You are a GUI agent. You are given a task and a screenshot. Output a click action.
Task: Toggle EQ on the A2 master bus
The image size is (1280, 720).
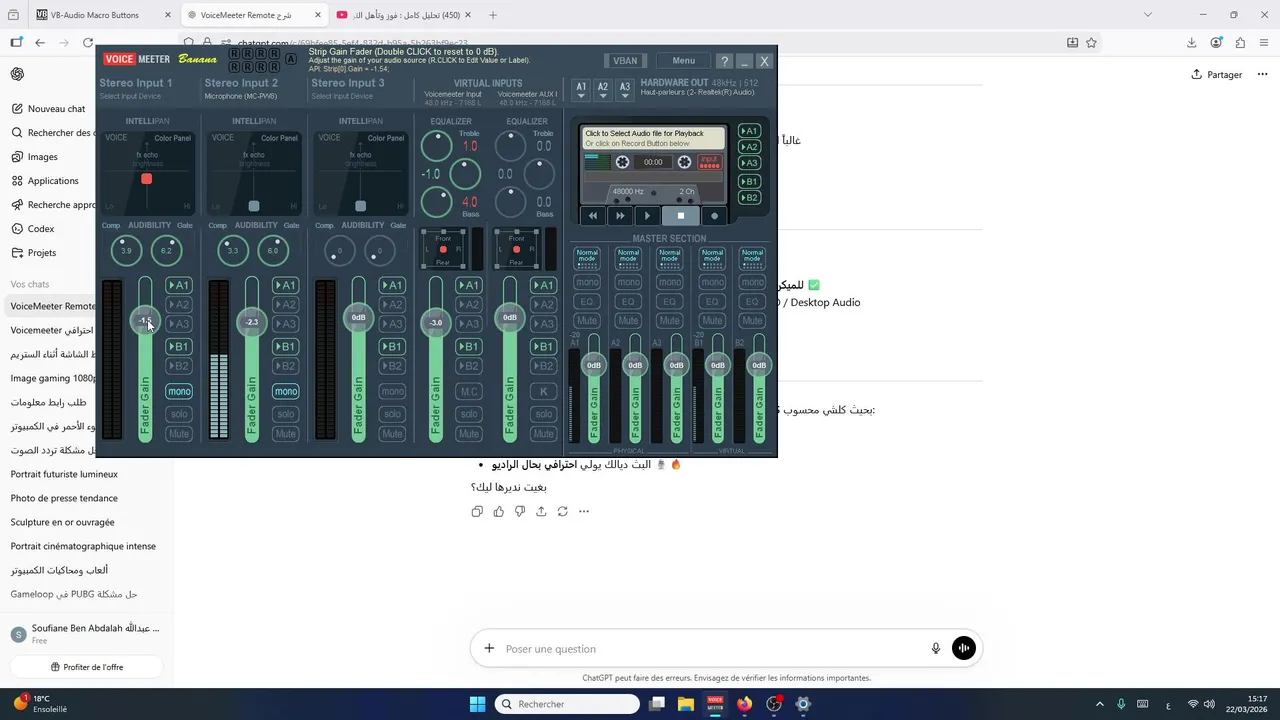628,302
